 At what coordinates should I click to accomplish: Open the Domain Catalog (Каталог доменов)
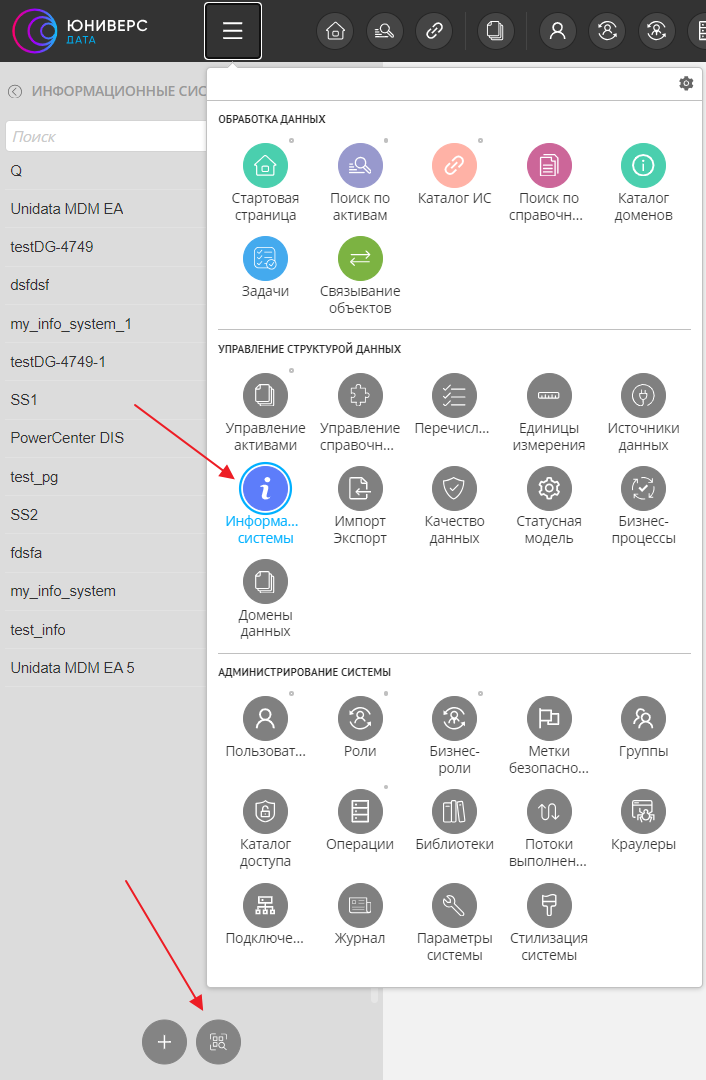[643, 166]
